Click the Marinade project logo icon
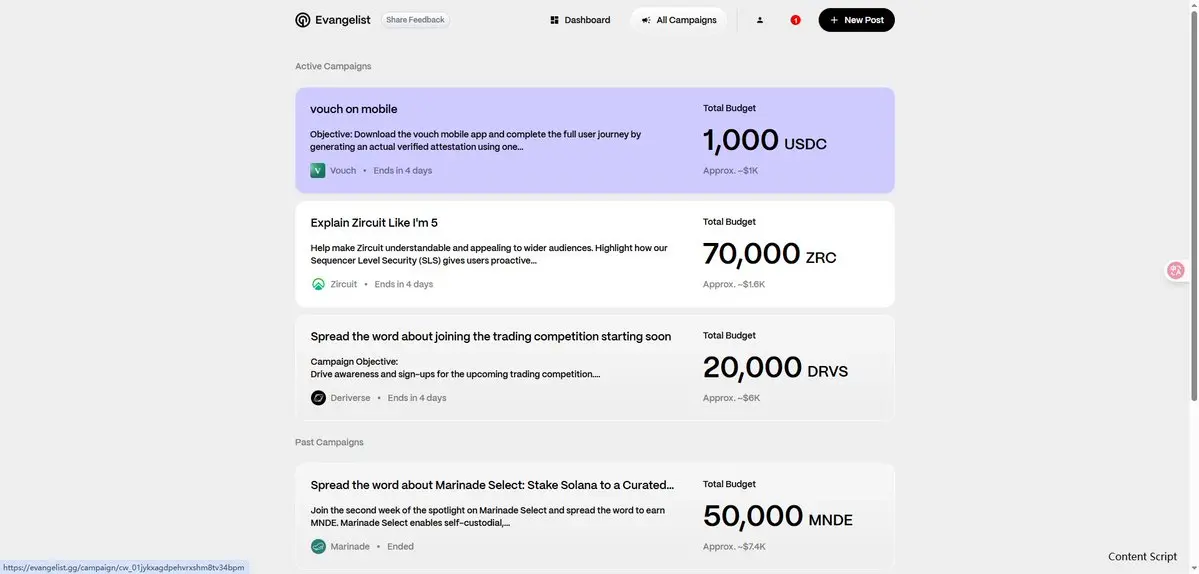Screen dimensions: 1199x574 319,546
